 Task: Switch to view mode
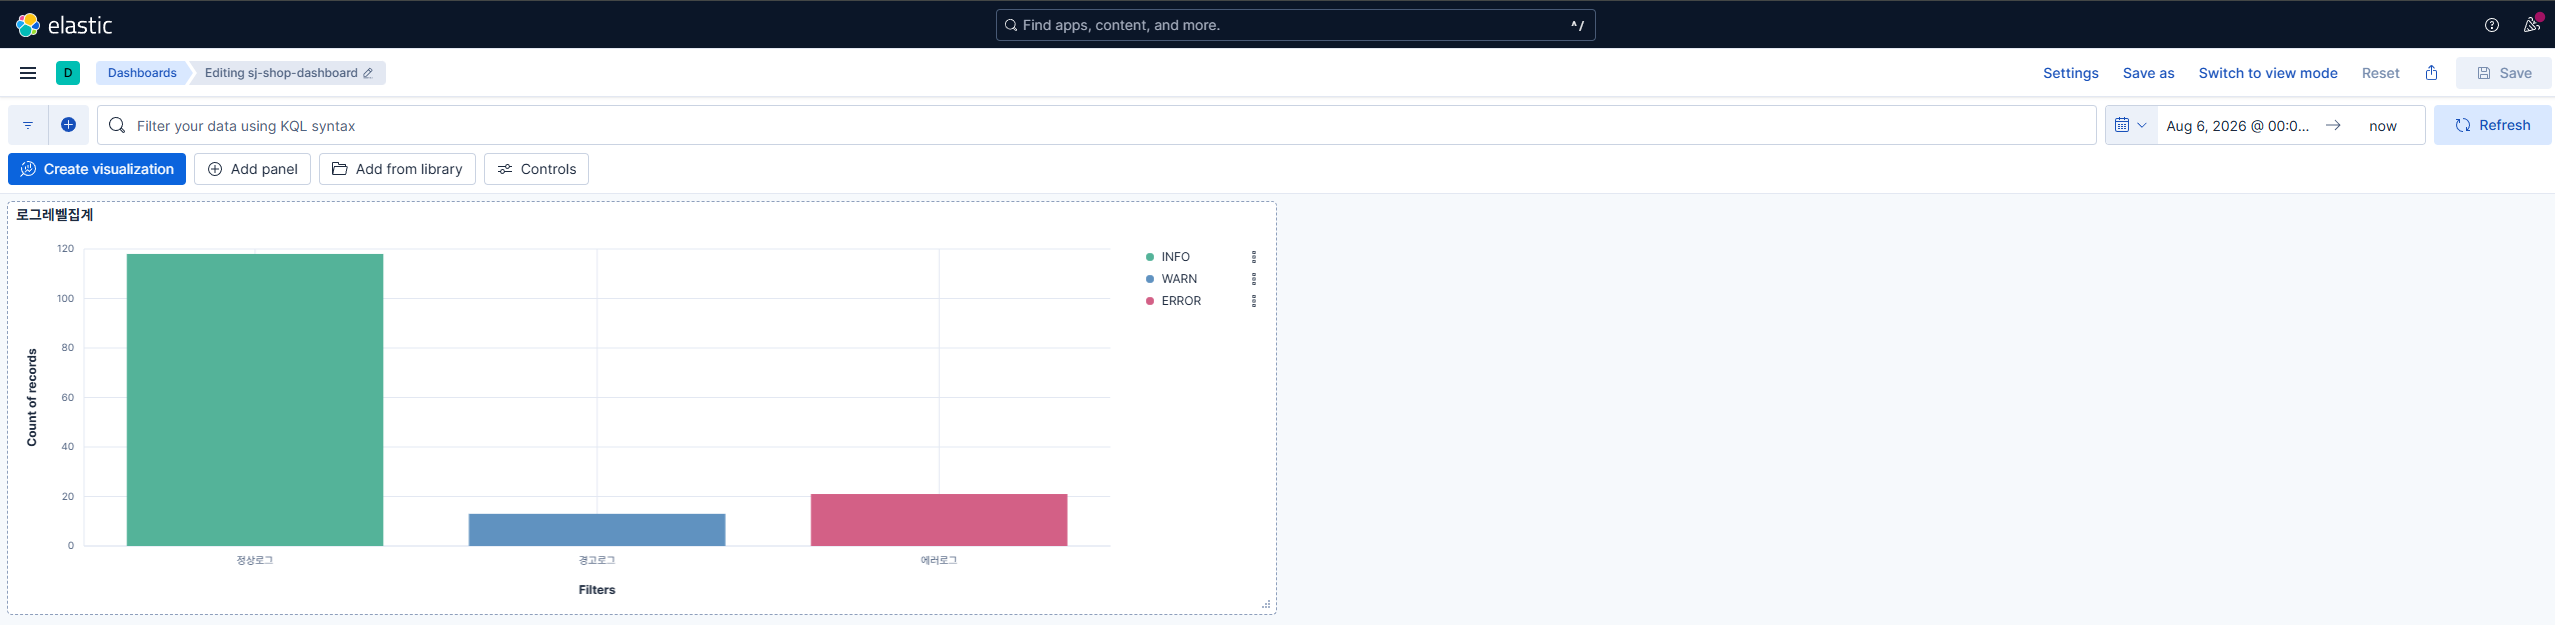(2267, 73)
